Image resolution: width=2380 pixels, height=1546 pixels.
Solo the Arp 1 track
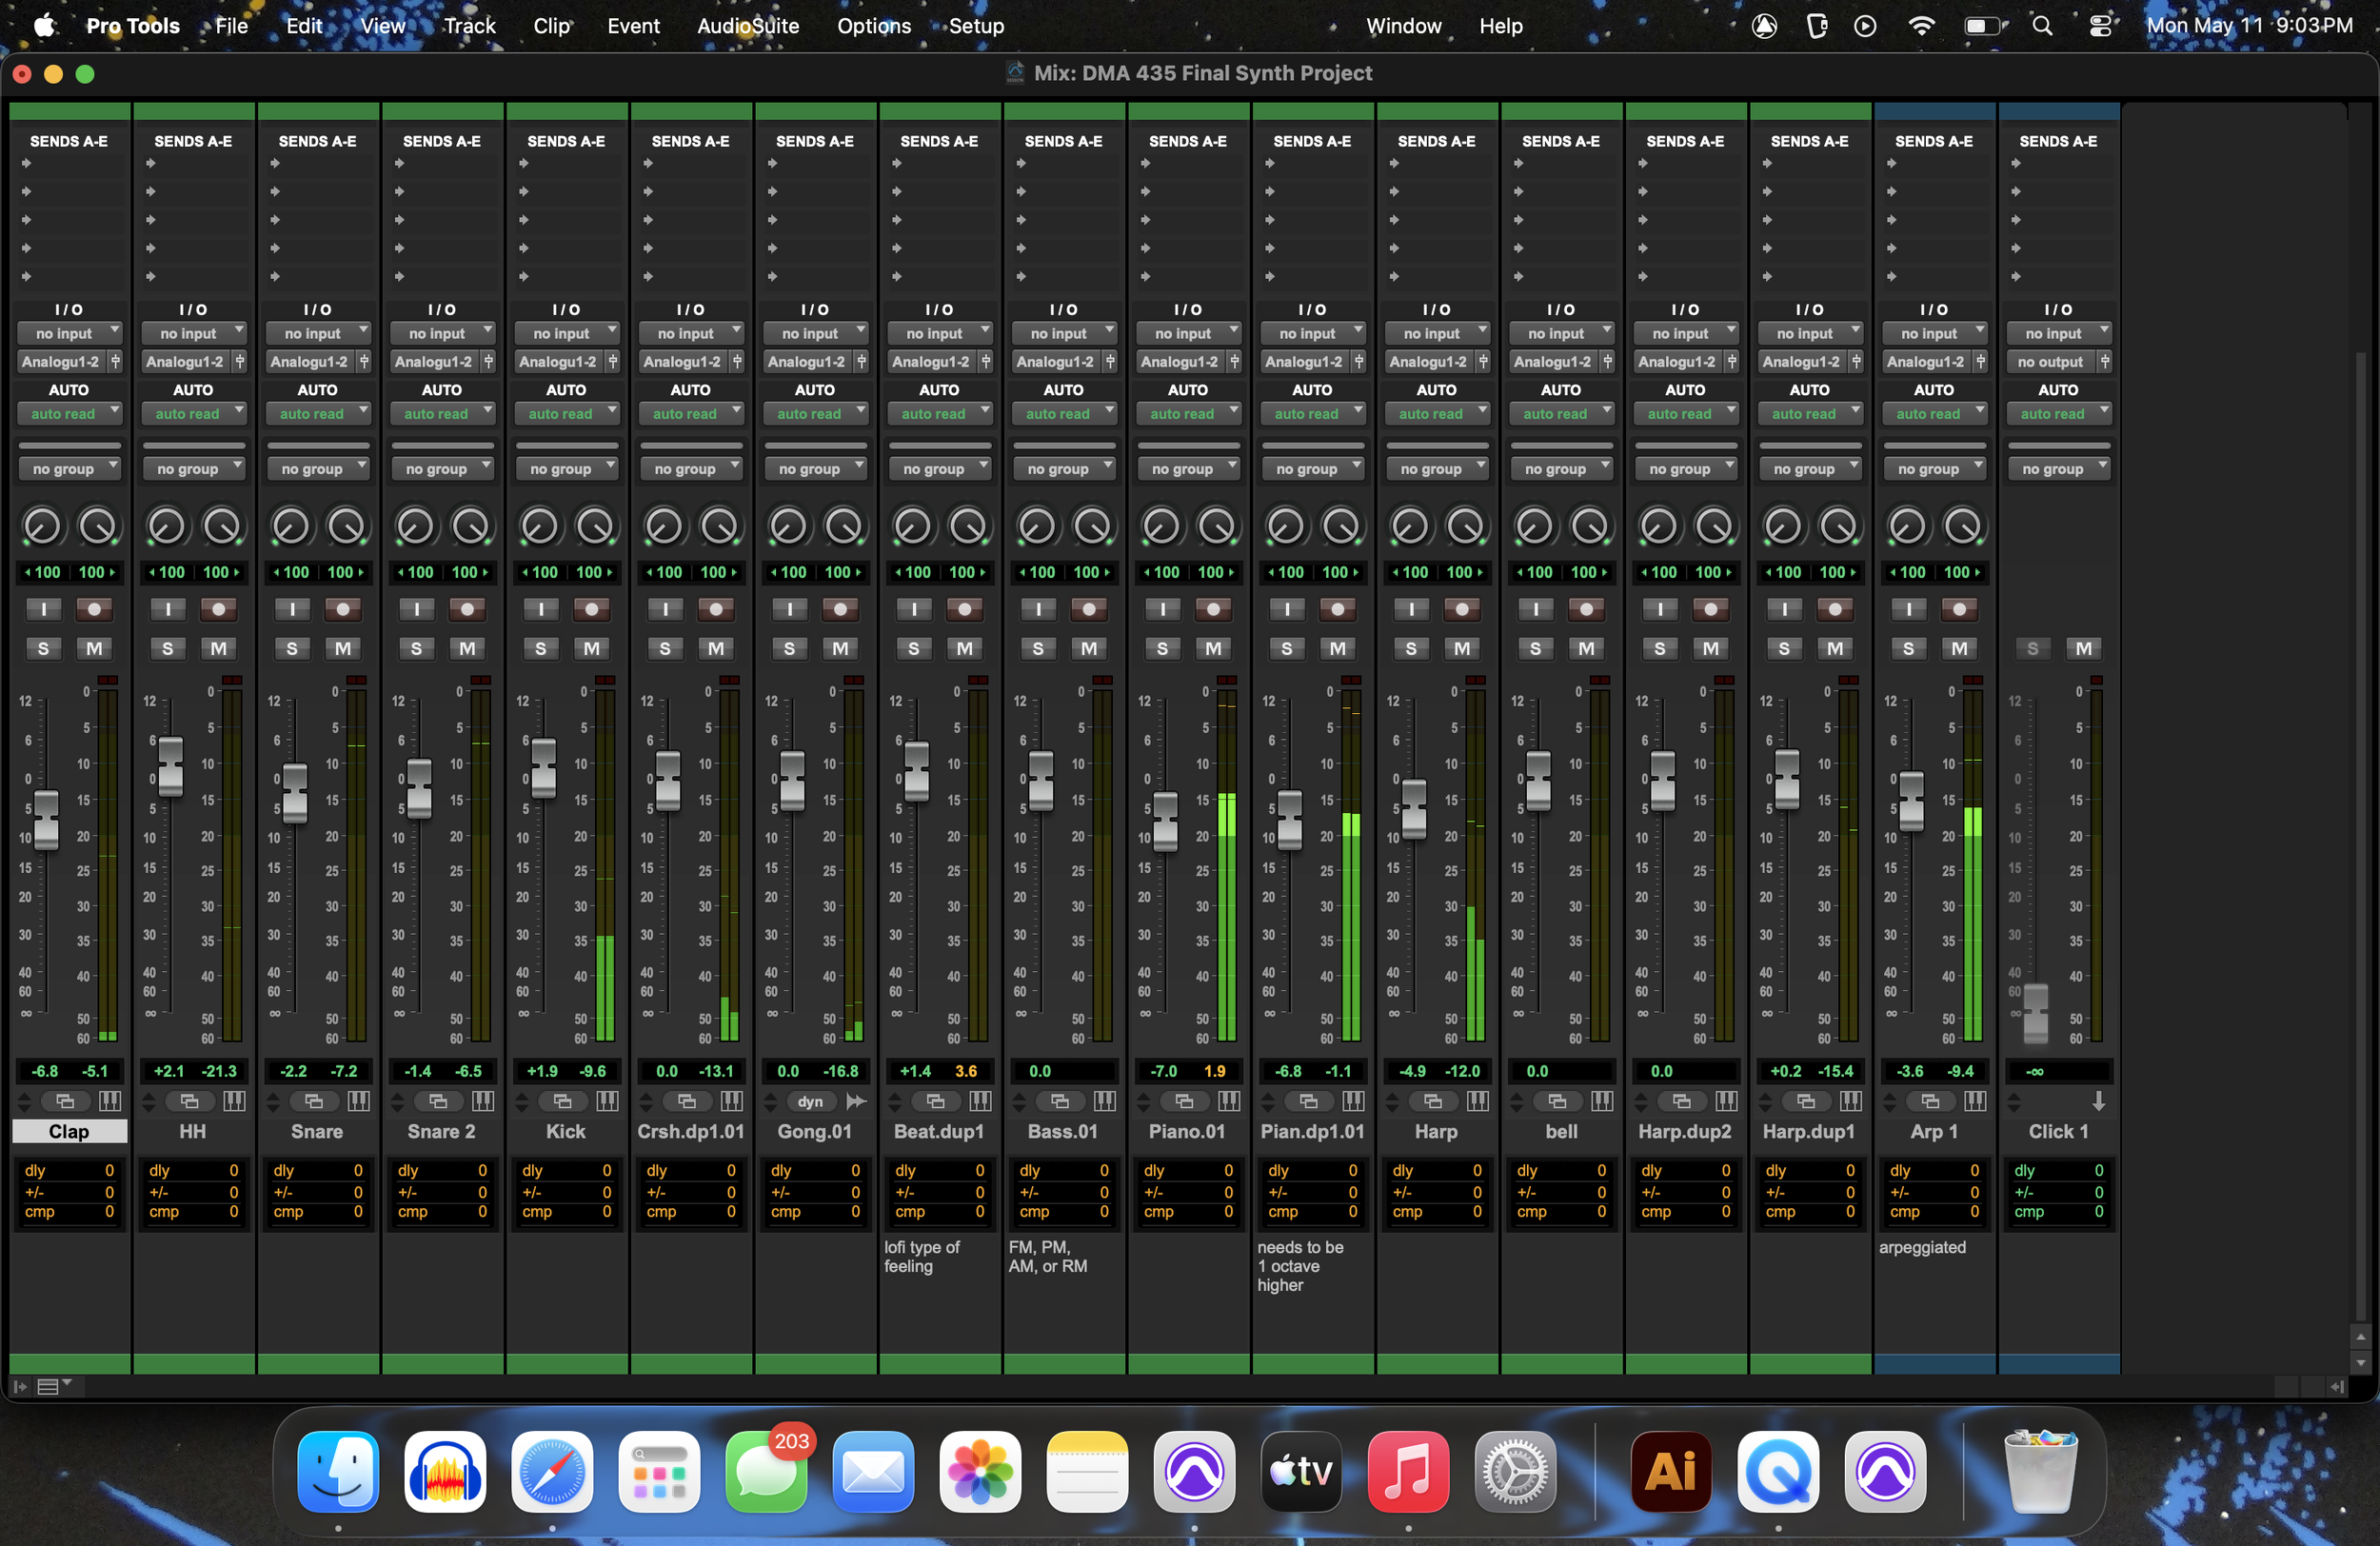point(1908,649)
